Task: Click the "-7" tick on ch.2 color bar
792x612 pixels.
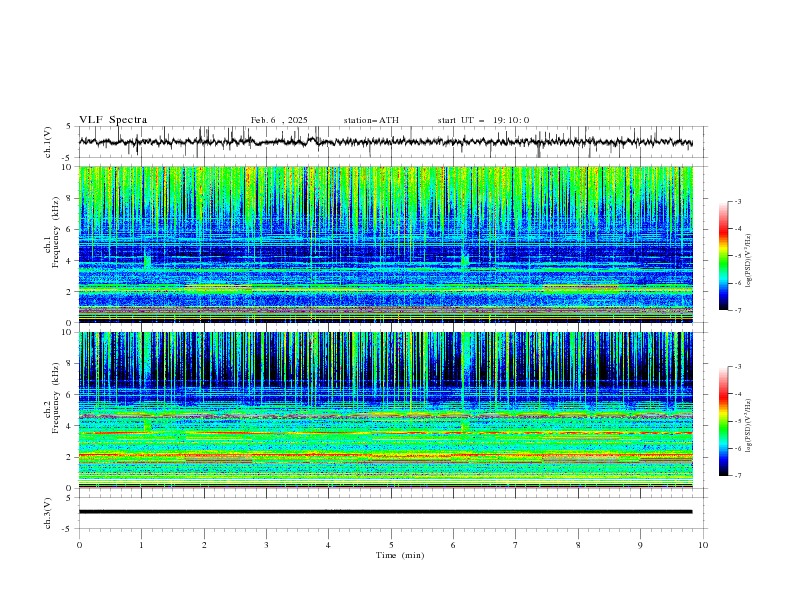Action: coord(737,476)
